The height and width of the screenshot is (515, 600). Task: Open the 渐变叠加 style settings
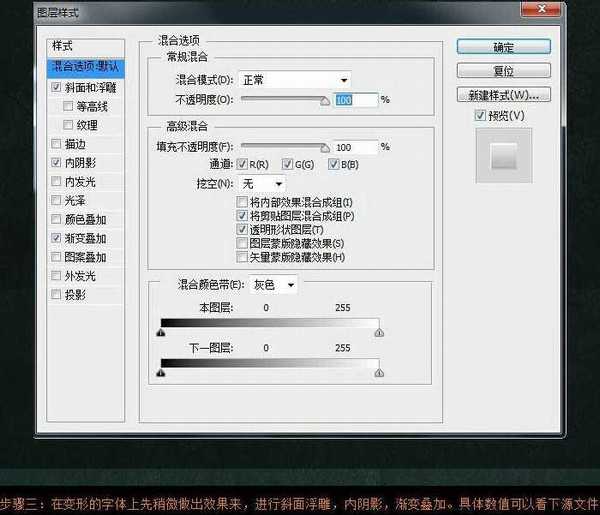[x=85, y=238]
